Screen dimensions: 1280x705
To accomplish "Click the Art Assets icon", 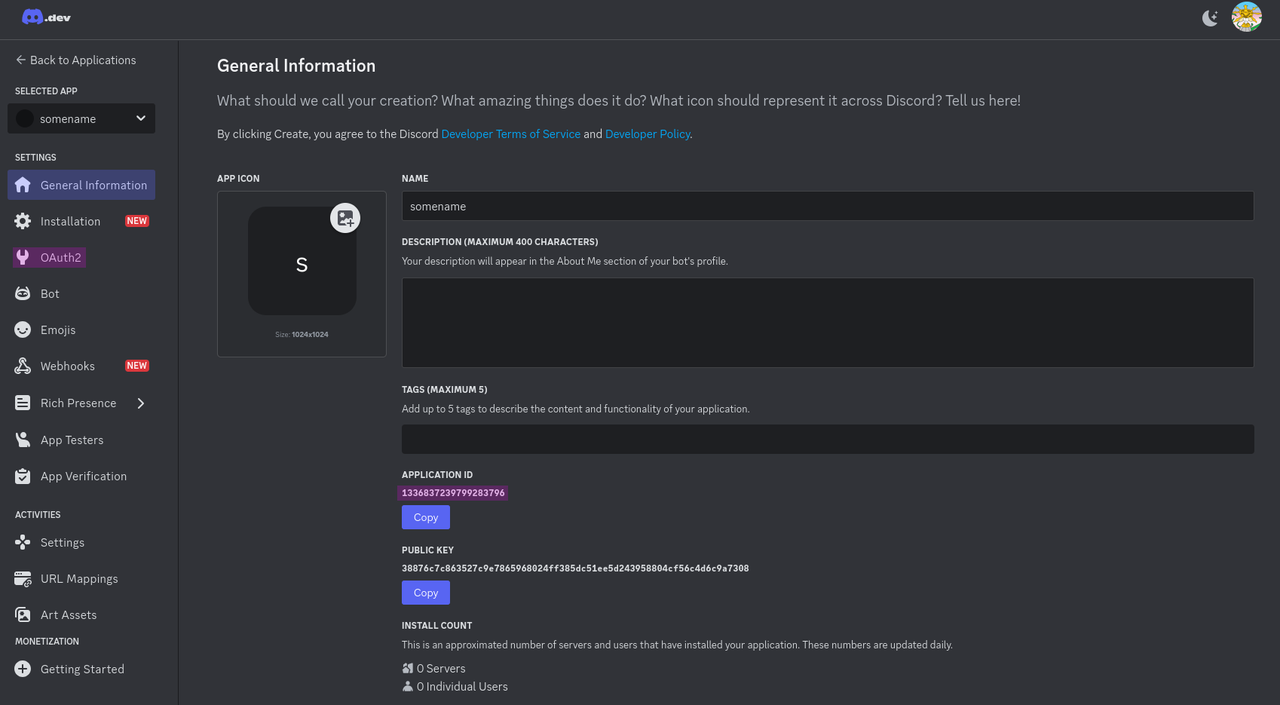I will click(23, 615).
